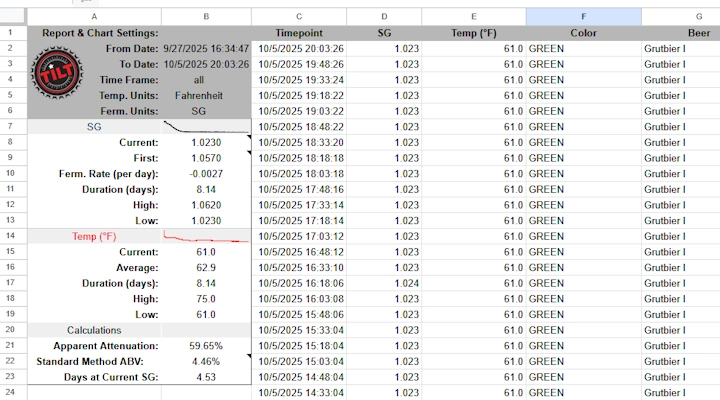Click the SG column title cell
This screenshot has height=400, width=720.
coord(384,33)
